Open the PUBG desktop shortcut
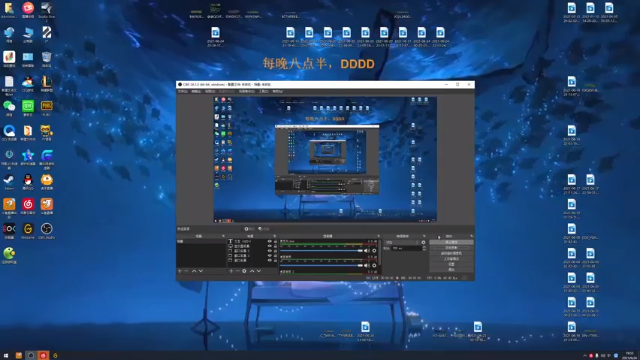 [47, 108]
